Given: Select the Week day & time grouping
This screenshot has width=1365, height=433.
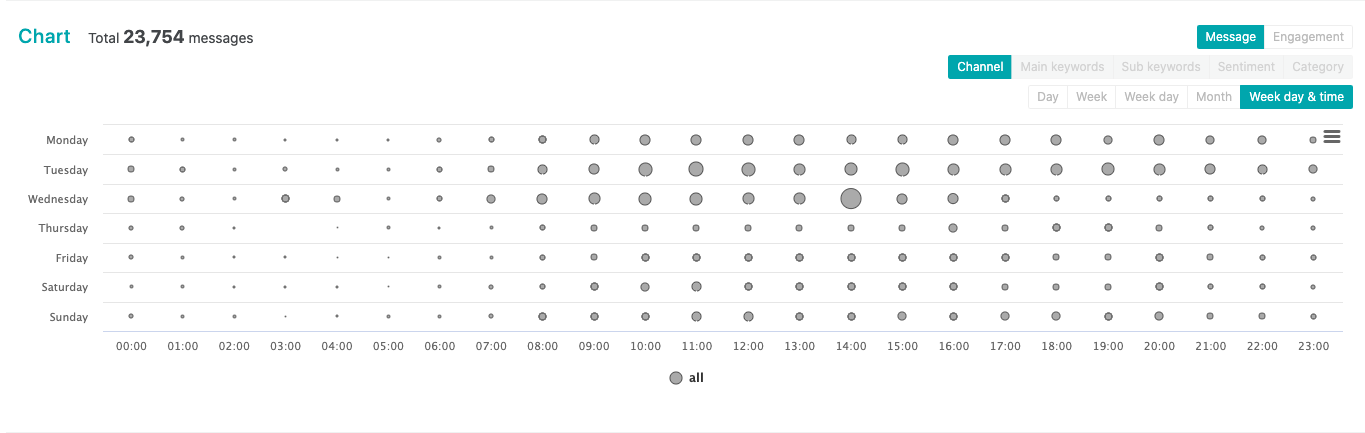Looking at the screenshot, I should [1296, 97].
